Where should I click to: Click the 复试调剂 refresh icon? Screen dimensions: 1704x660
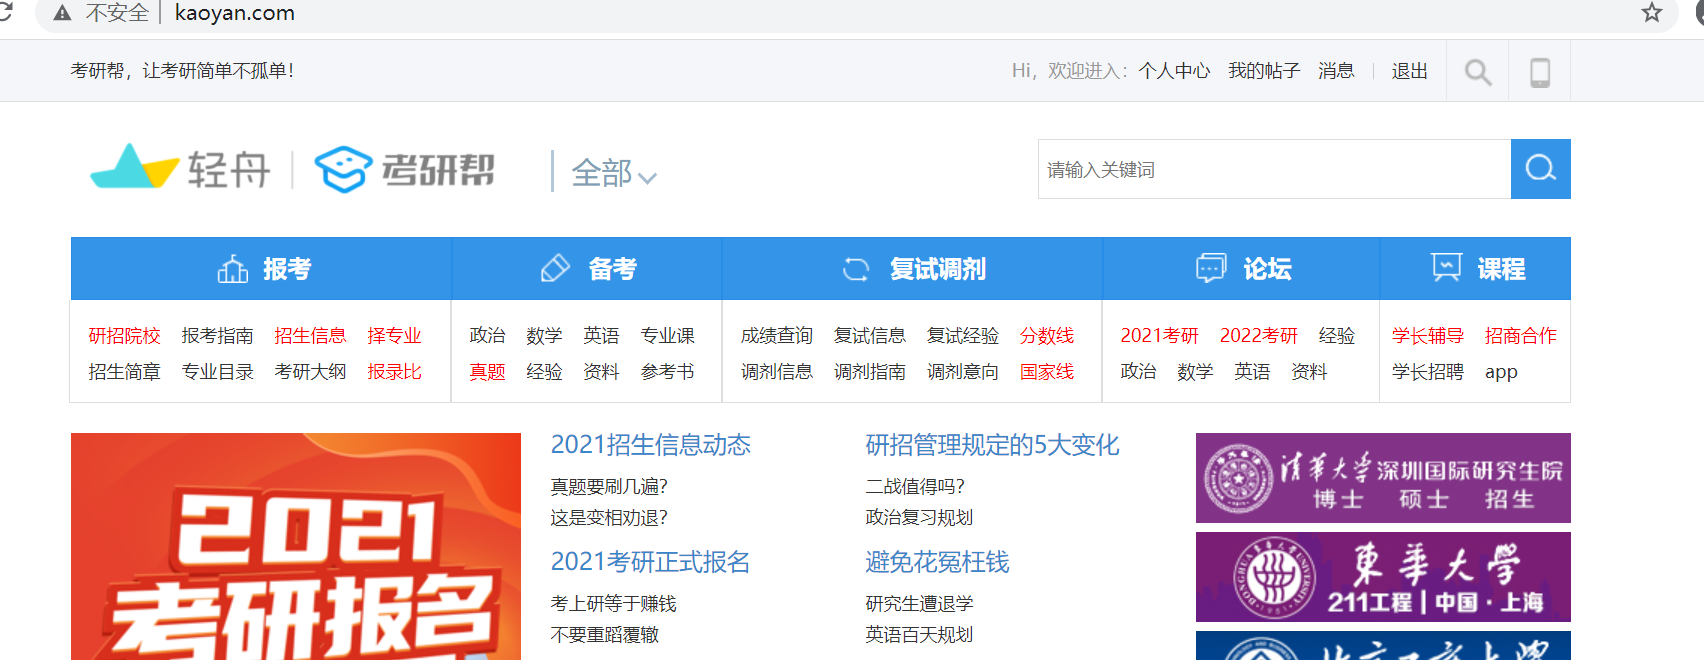[856, 269]
